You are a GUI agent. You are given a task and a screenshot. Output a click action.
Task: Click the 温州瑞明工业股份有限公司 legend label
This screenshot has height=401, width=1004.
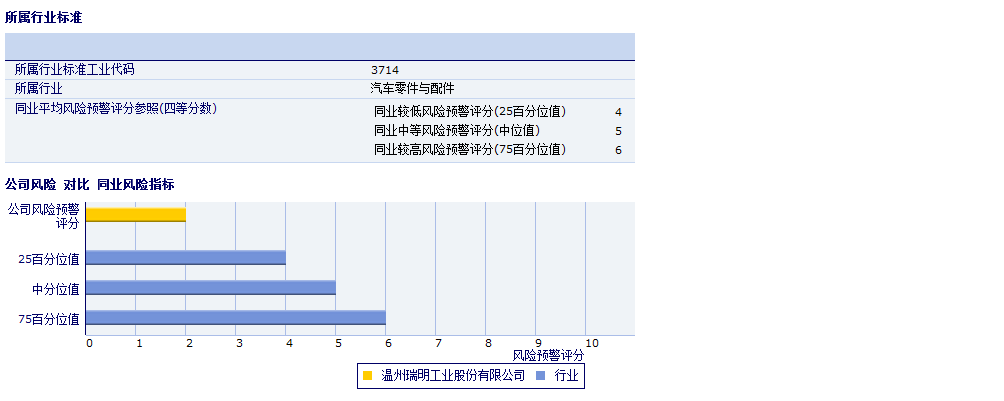click(453, 376)
